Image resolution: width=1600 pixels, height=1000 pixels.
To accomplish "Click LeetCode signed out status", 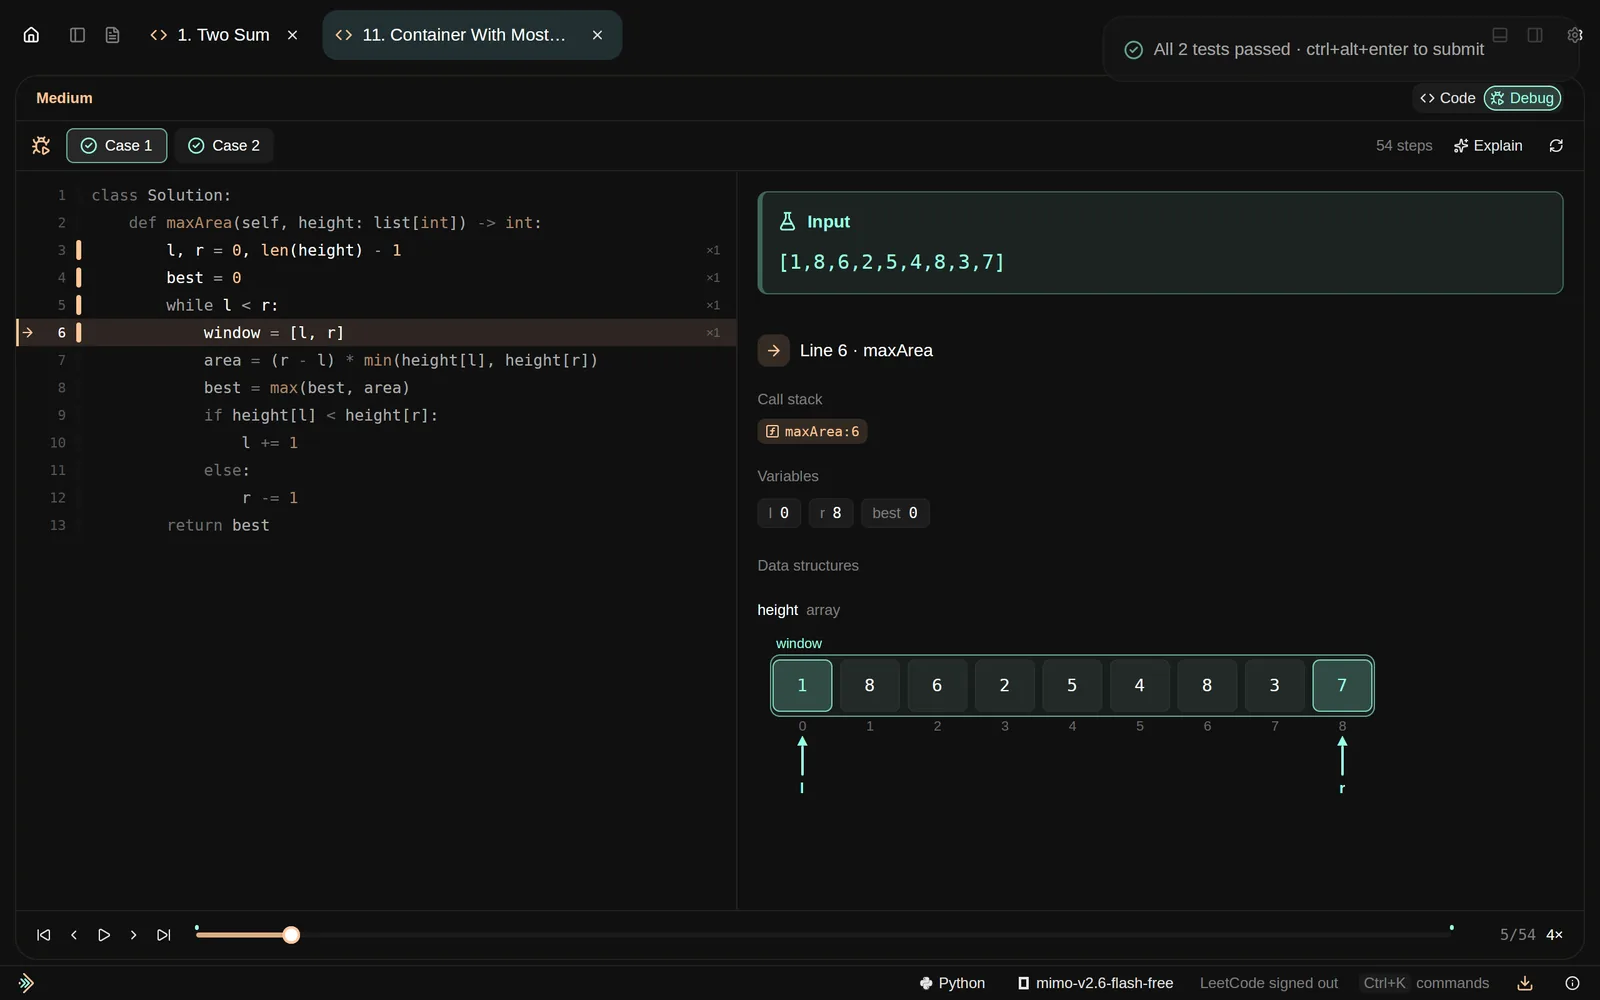I will pyautogui.click(x=1269, y=983).
